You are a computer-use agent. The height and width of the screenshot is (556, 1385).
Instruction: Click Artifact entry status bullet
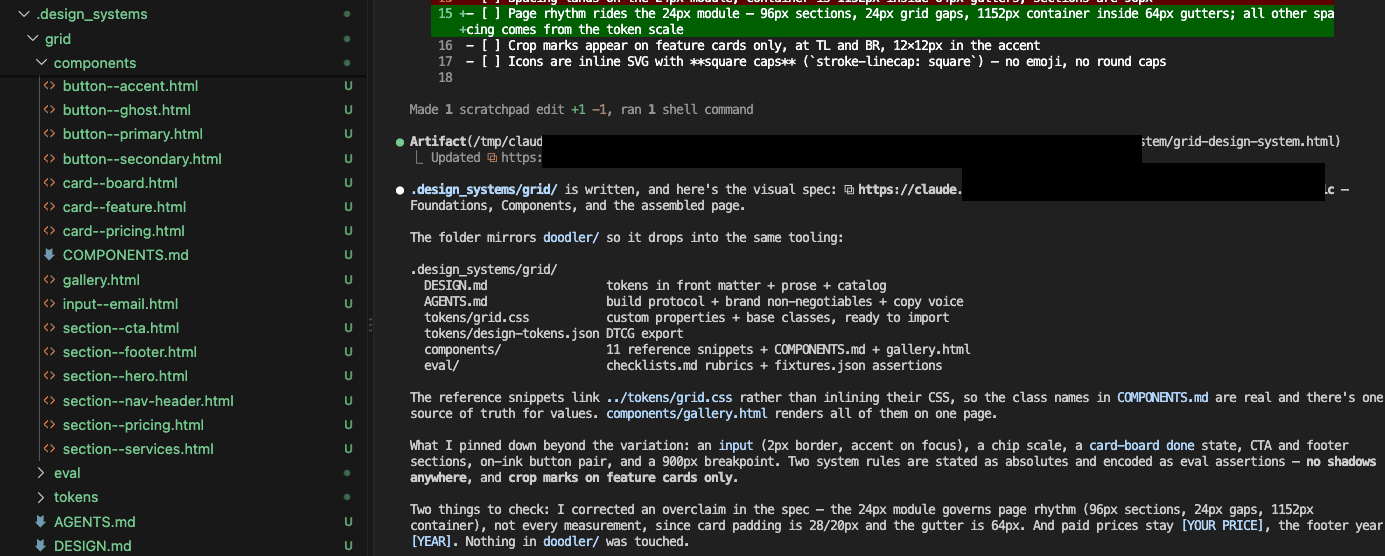coord(400,142)
